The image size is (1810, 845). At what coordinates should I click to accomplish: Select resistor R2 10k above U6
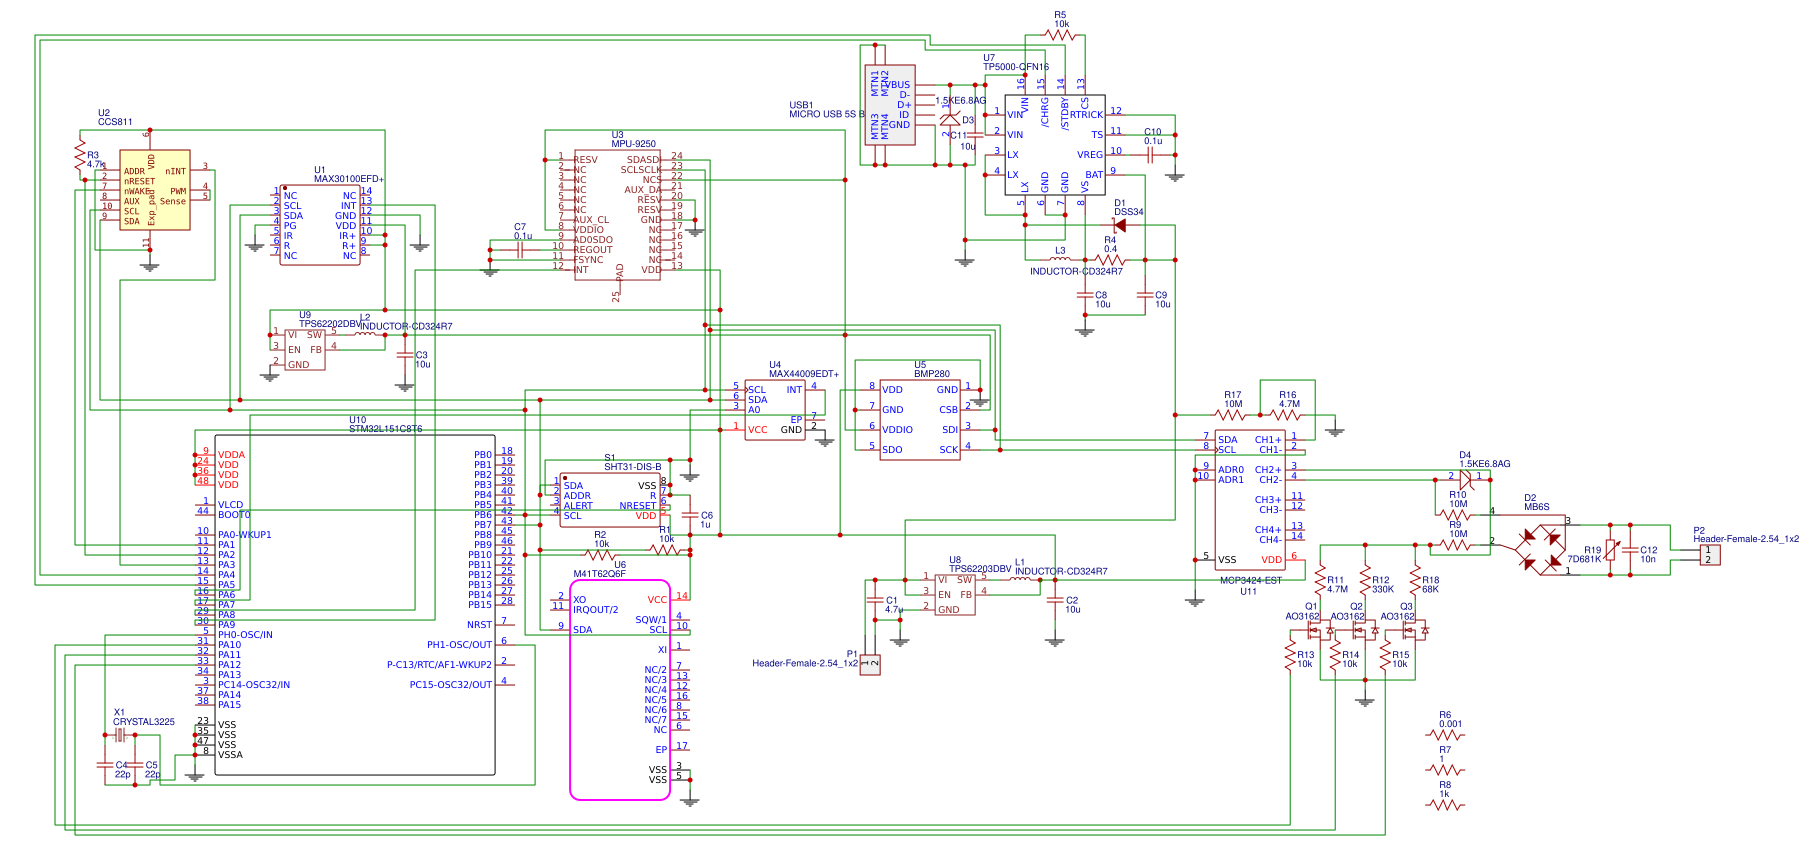600,555
